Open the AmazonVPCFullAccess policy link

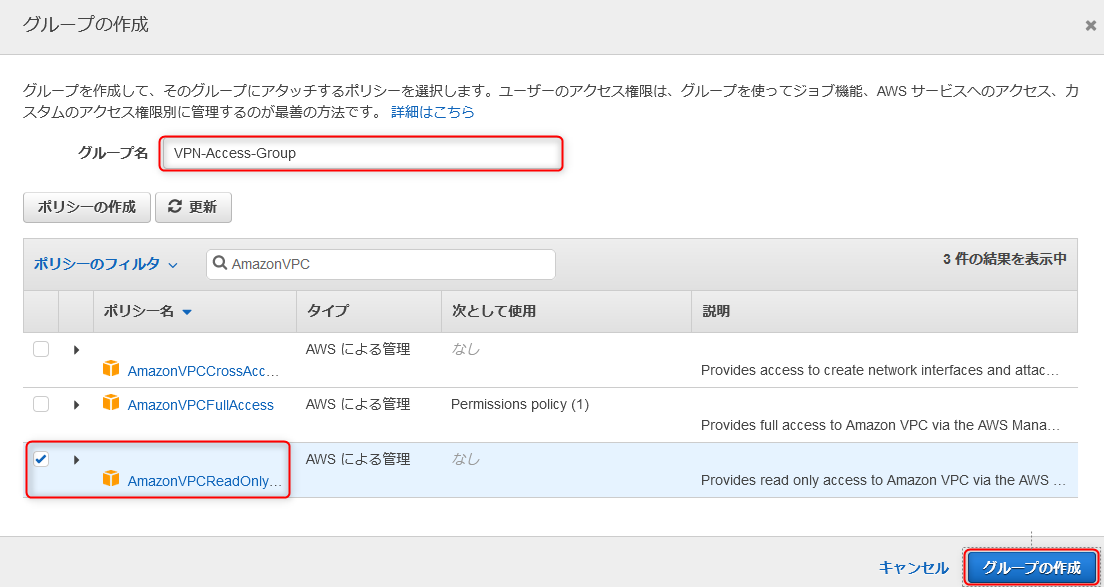point(201,405)
